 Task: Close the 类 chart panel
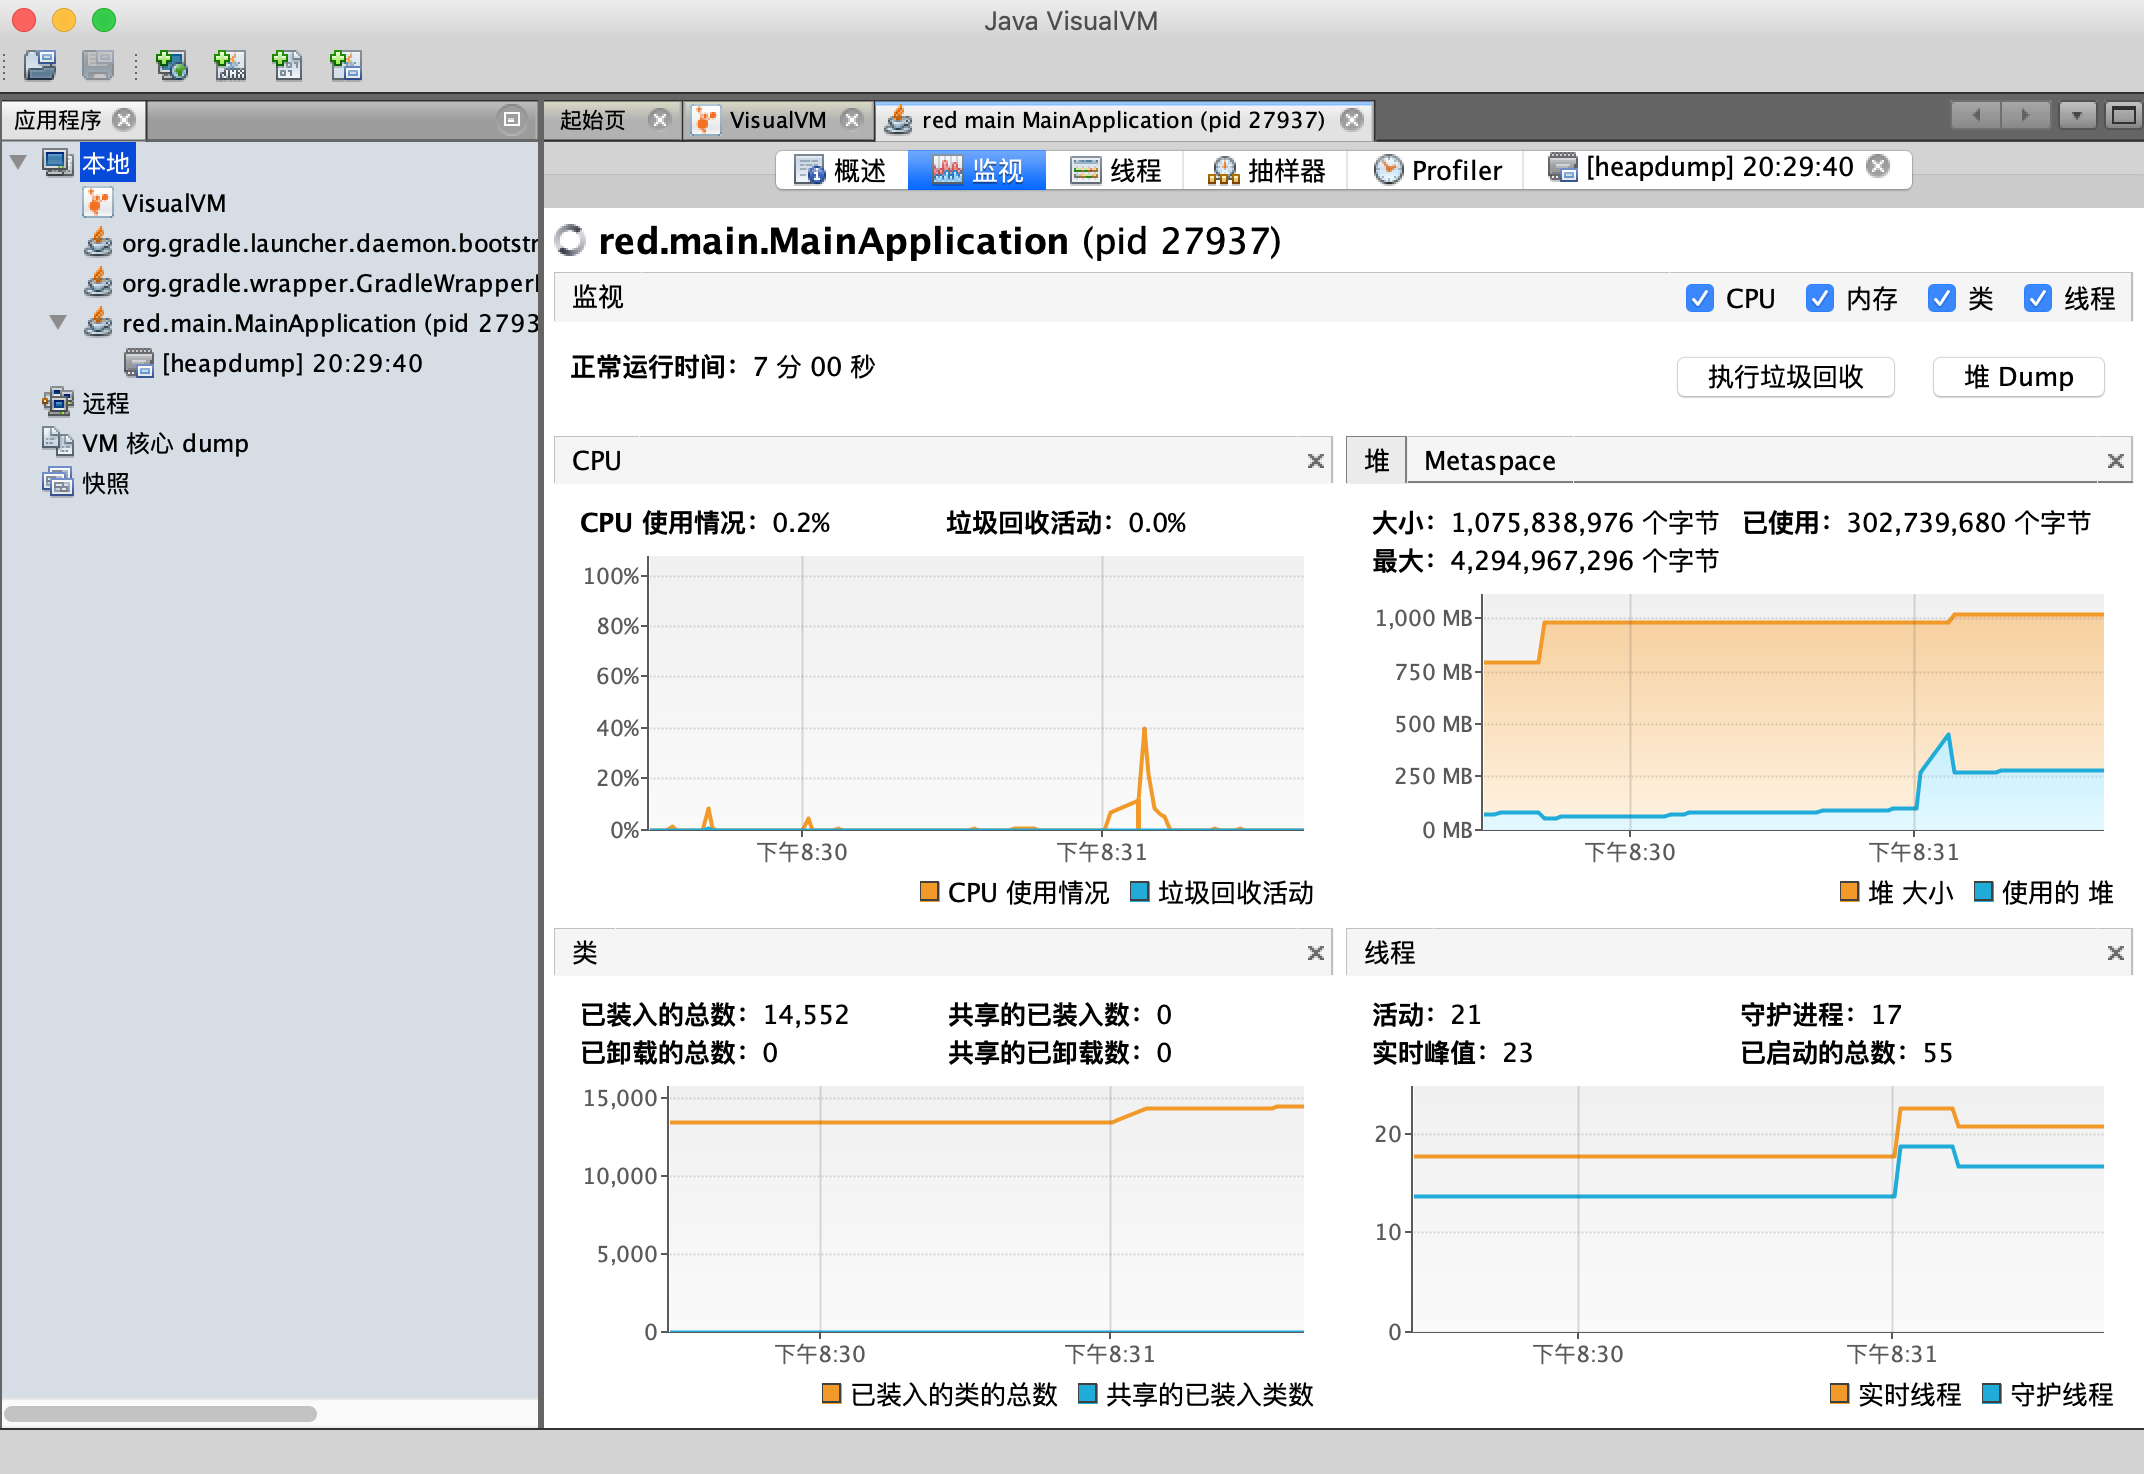click(x=1315, y=953)
